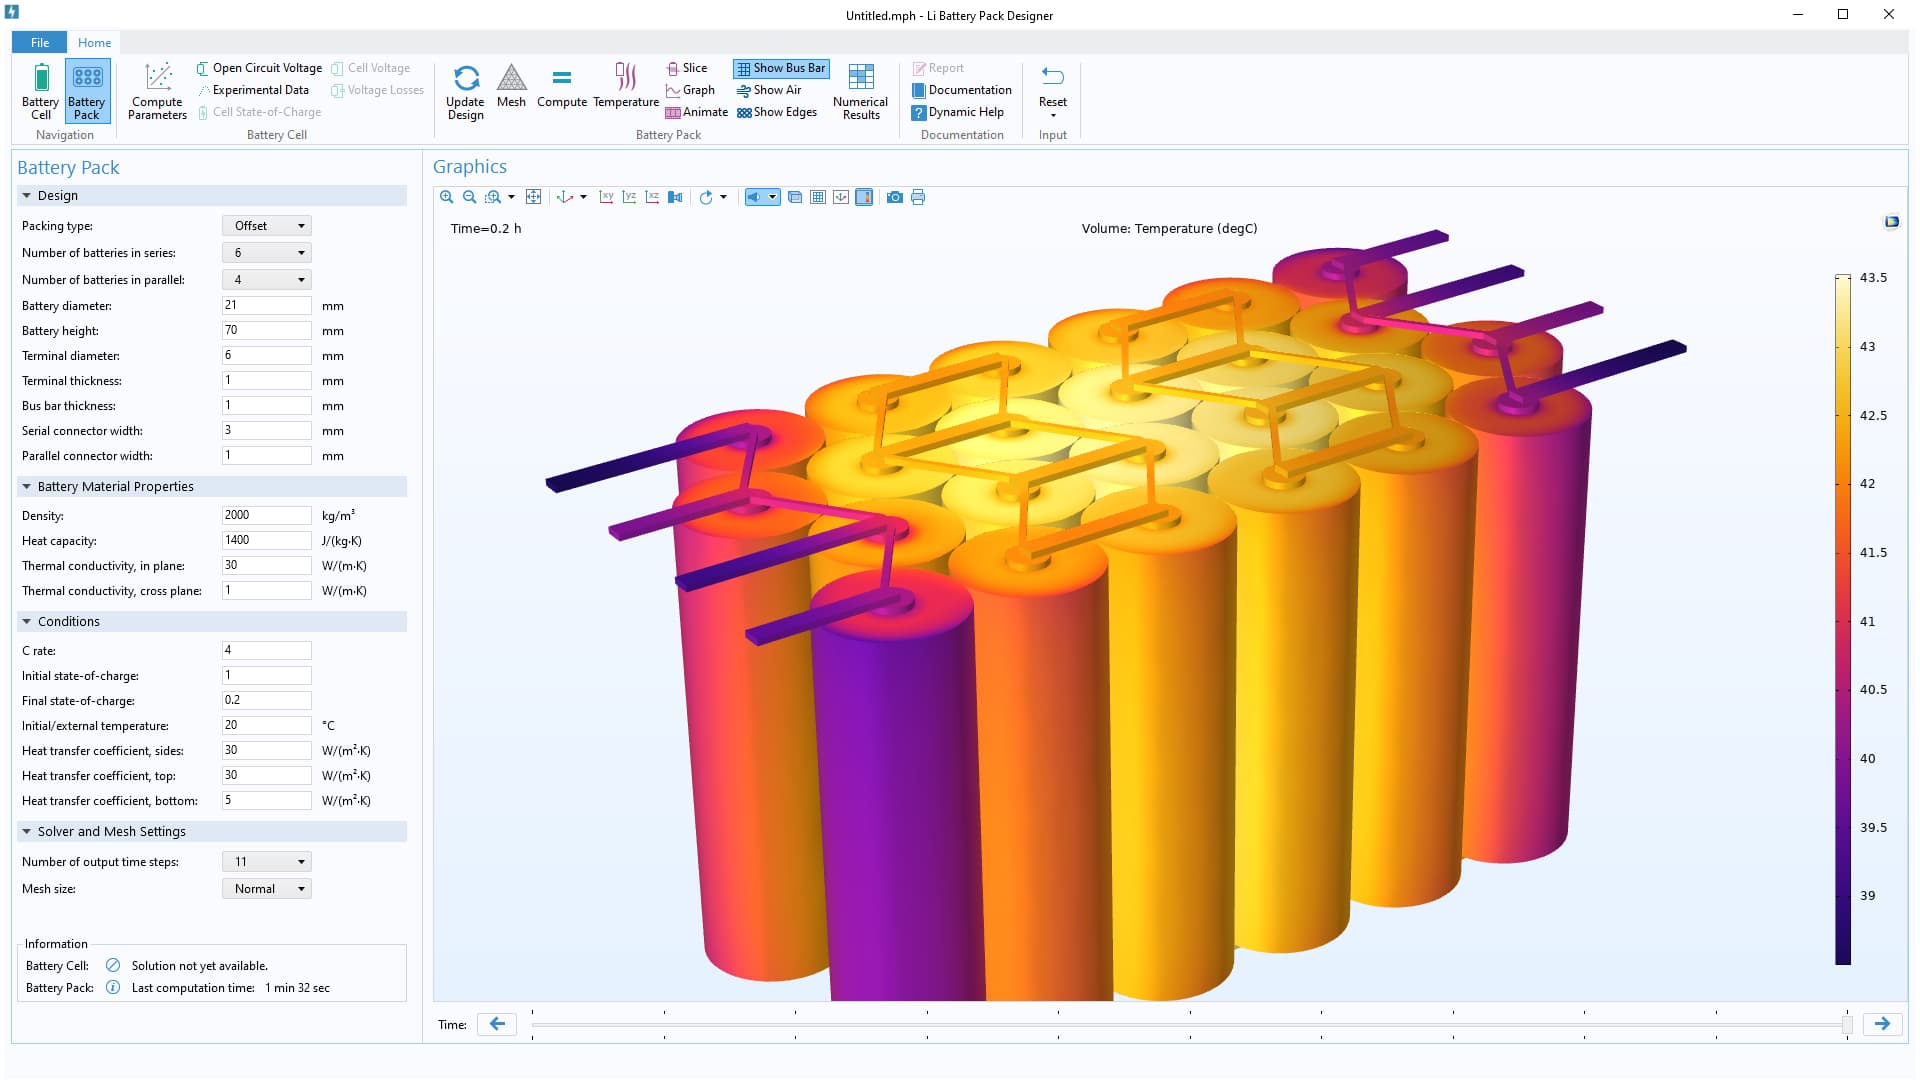Screen dimensions: 1920x1080
Task: Click the Zoom Extents icon
Action: click(x=533, y=197)
